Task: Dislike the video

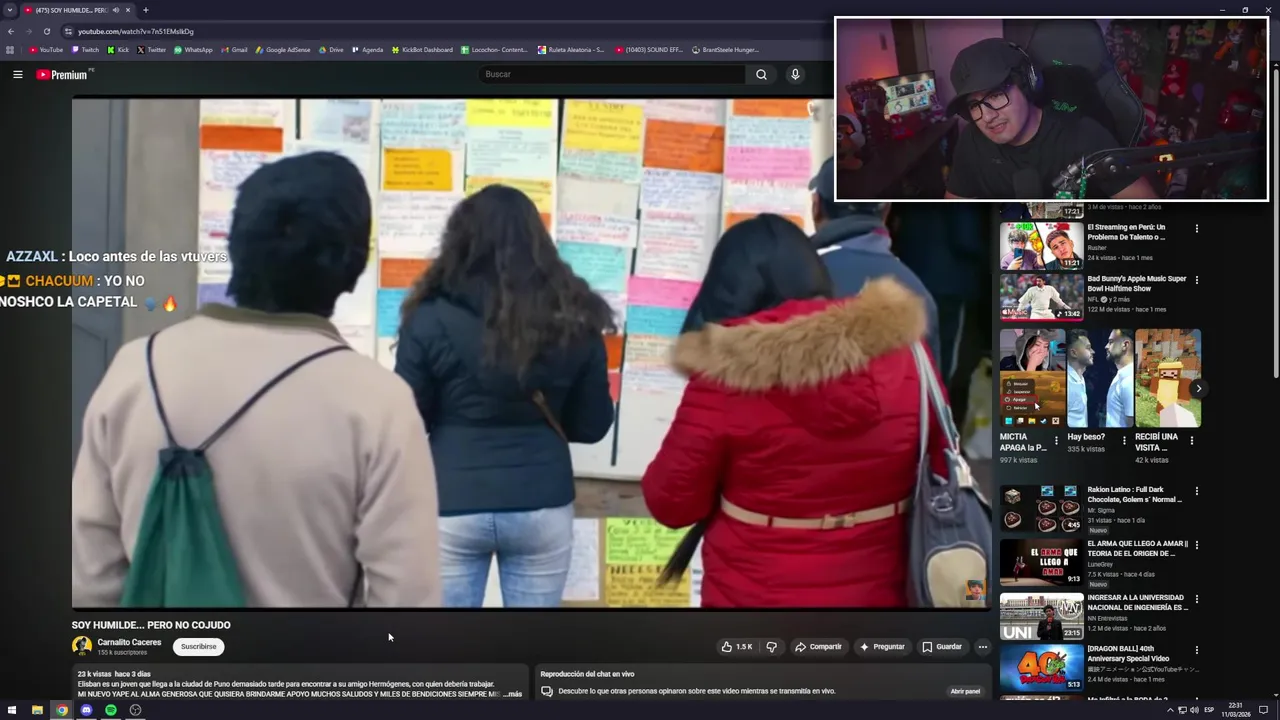Action: point(771,647)
